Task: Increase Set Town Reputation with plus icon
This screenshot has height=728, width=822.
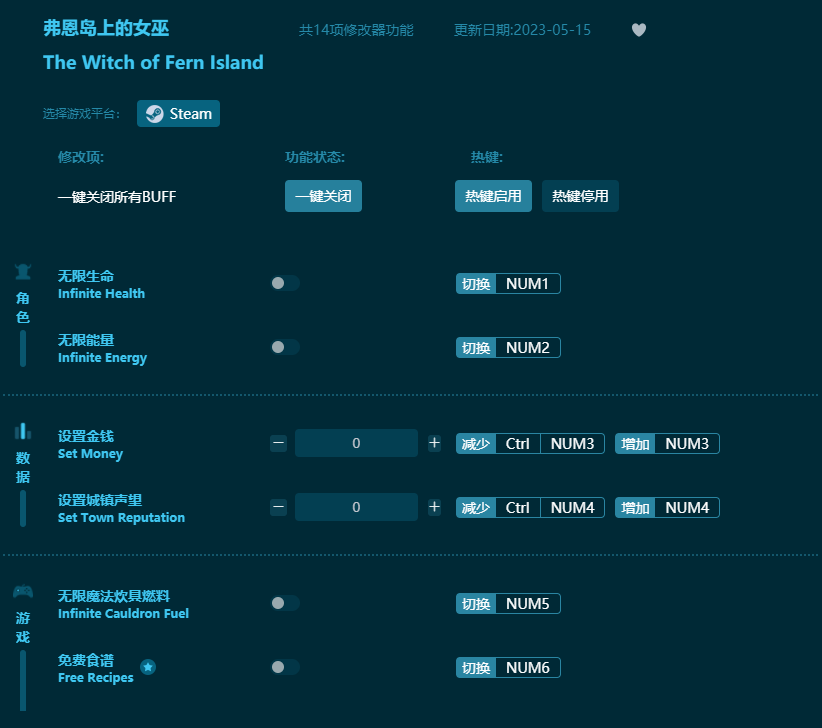Action: click(434, 507)
